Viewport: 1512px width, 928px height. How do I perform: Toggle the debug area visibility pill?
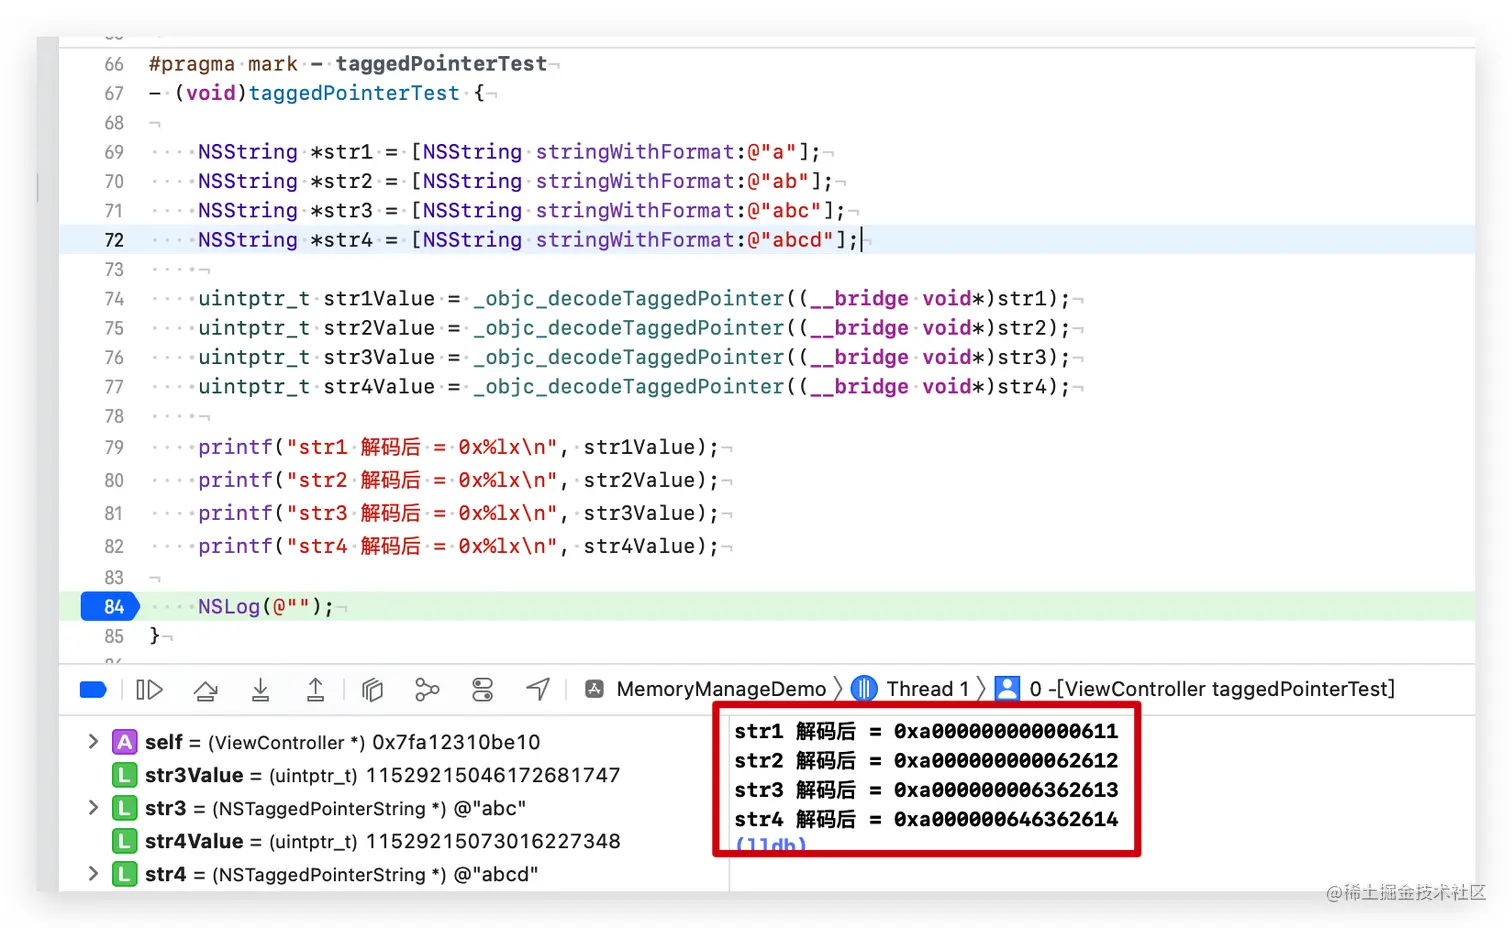click(x=93, y=689)
